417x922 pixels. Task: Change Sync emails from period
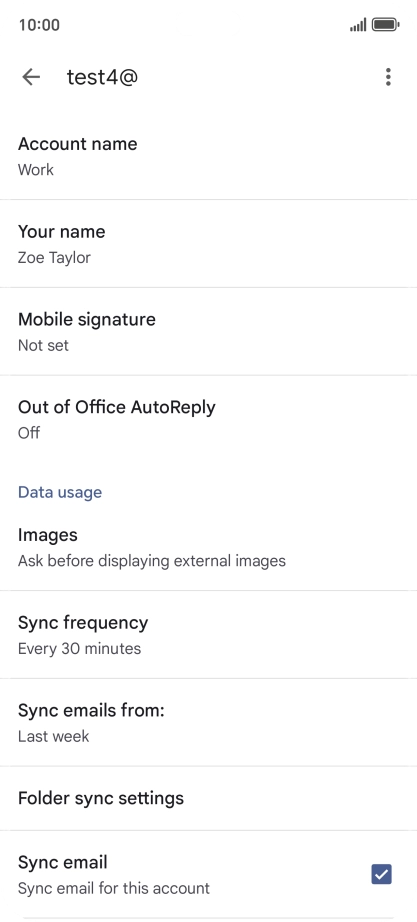pos(208,722)
